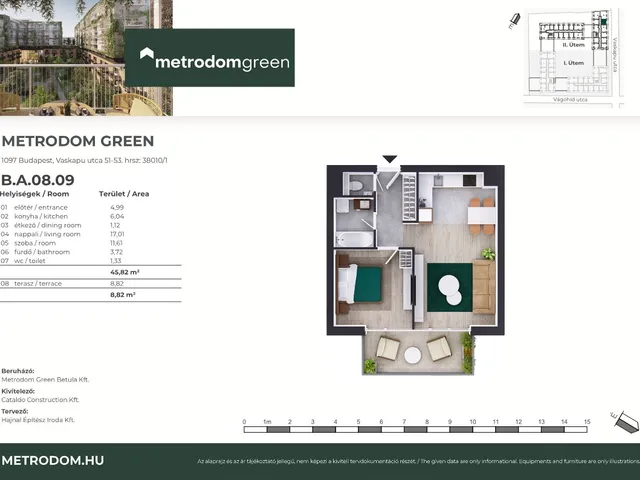Click the north arrow icon above site map
The width and height of the screenshot is (640, 480).
[x=514, y=21]
